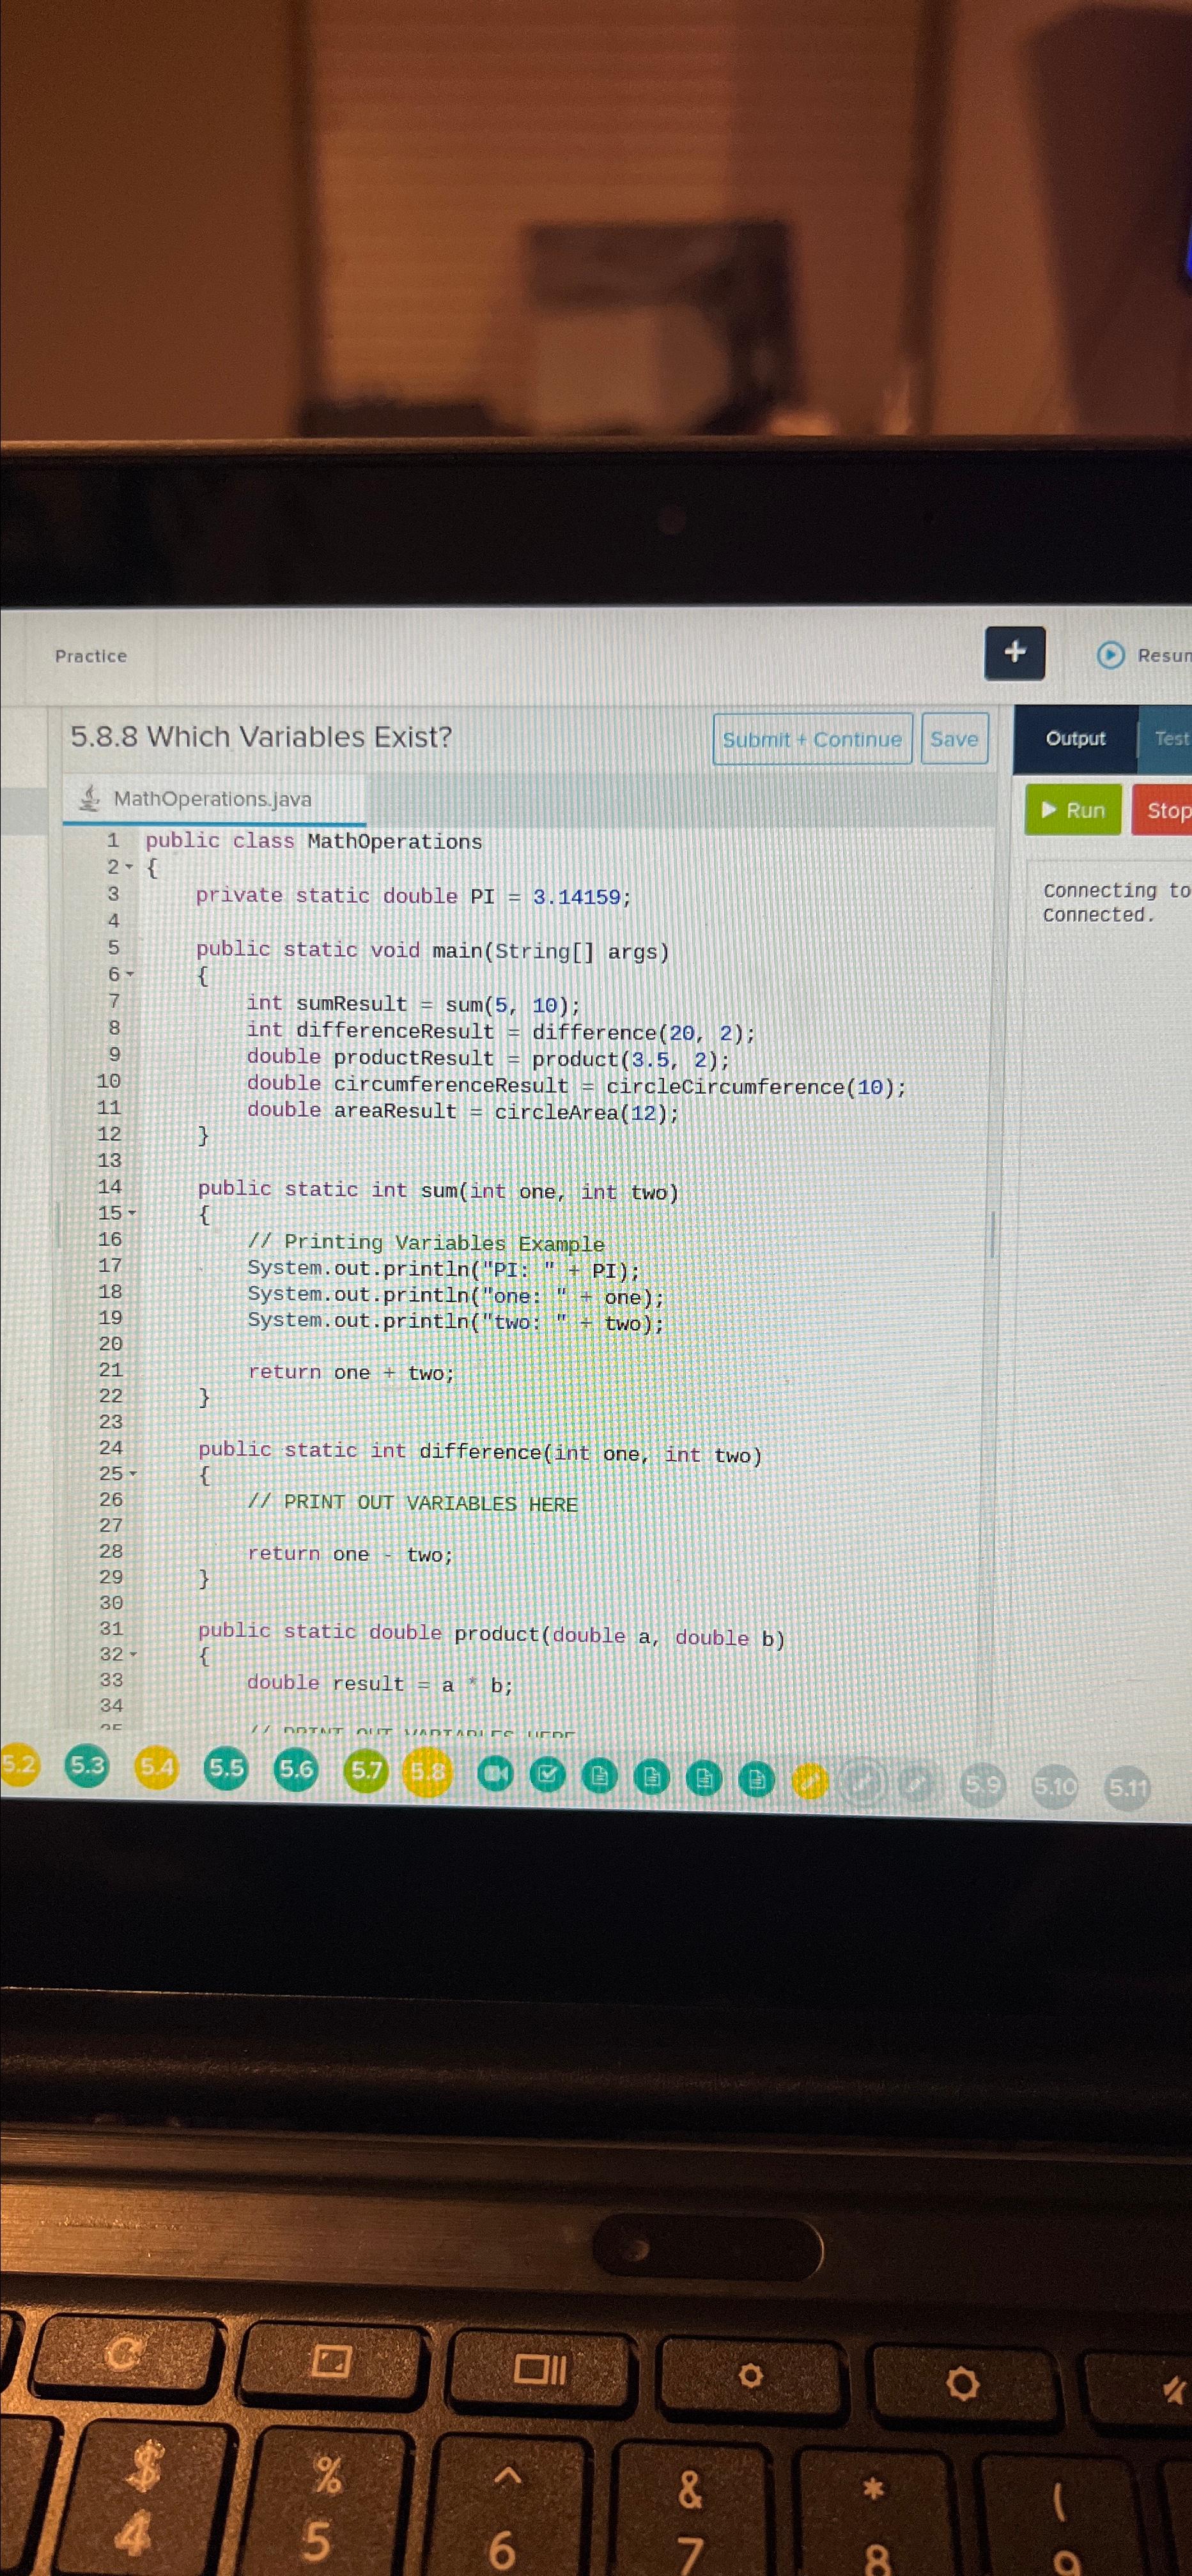The width and height of the screenshot is (1192, 2576).
Task: Open lesson 5.3 circle in bottom navigation
Action: (88, 1766)
